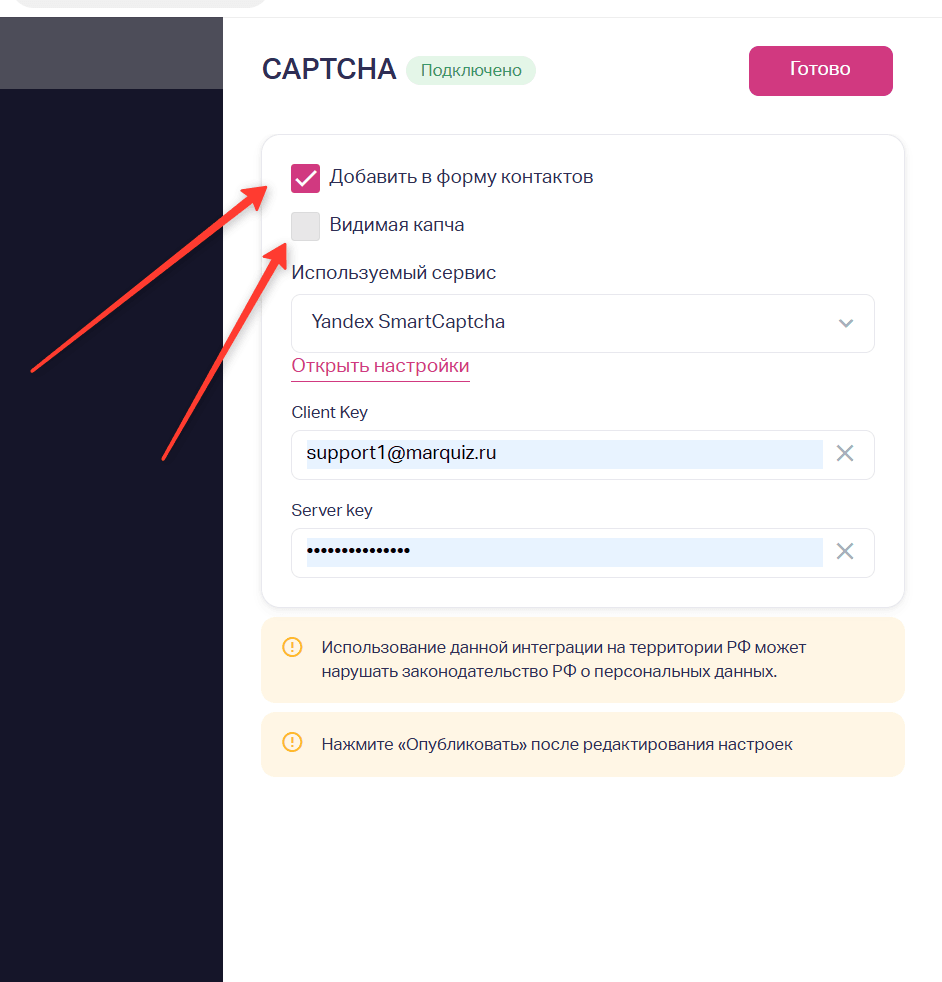Toggle the "Добавить в форму контактов" checkbox
The height and width of the screenshot is (982, 942).
tap(305, 178)
